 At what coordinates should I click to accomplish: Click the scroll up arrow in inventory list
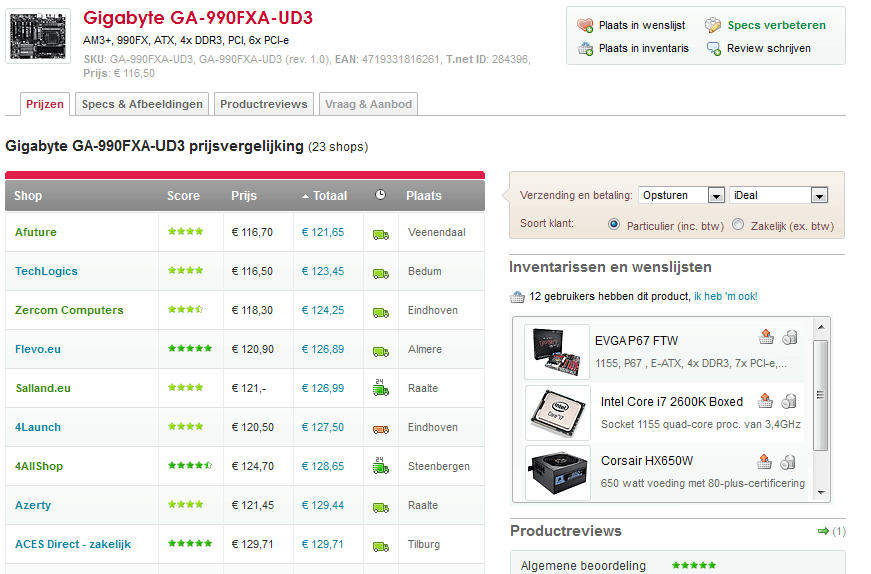(x=821, y=327)
